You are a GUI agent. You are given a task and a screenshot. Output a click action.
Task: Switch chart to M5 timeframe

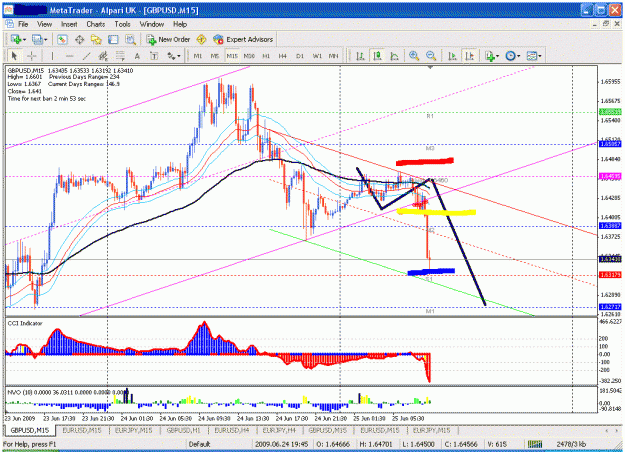(215, 56)
